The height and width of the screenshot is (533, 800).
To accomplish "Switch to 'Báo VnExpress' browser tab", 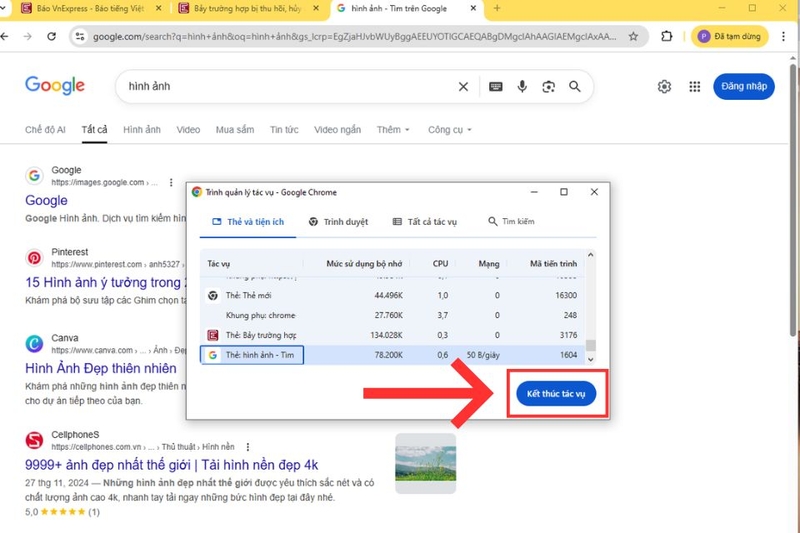I will [x=90, y=8].
